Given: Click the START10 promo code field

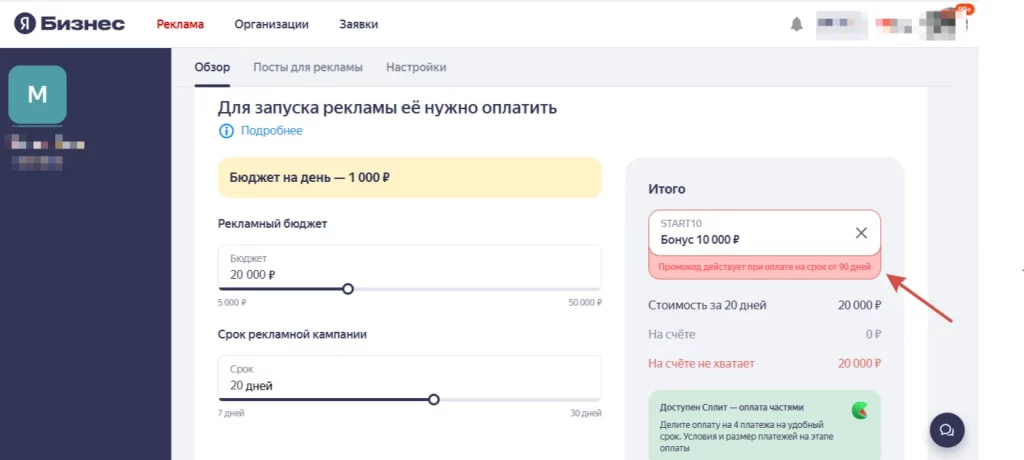Looking at the screenshot, I should point(764,233).
